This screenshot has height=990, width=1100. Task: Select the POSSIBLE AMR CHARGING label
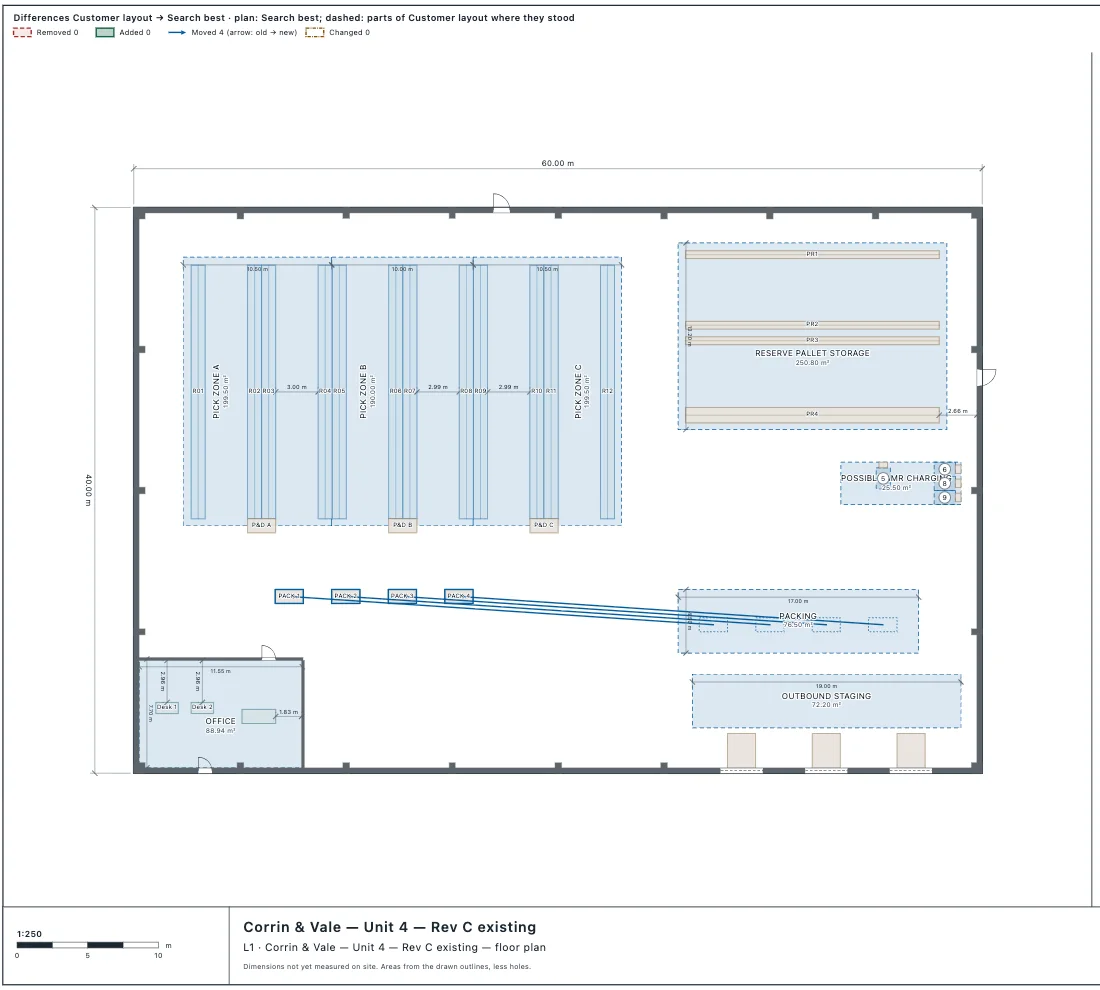pos(897,478)
